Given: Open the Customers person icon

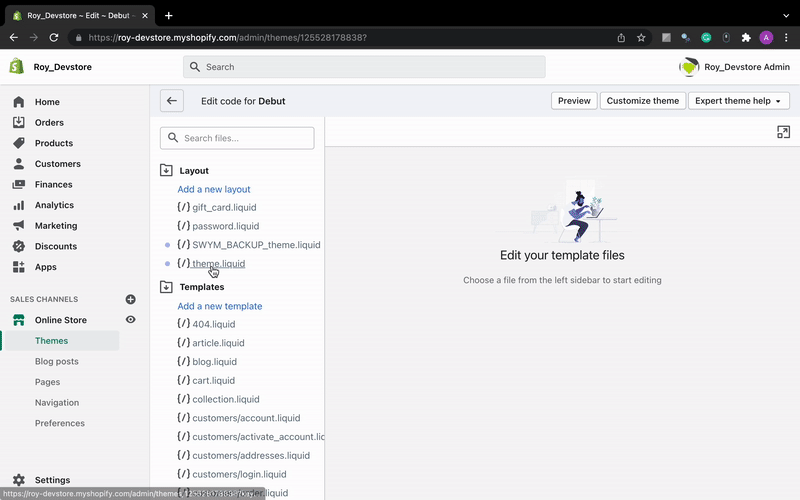Looking at the screenshot, I should coord(19,164).
